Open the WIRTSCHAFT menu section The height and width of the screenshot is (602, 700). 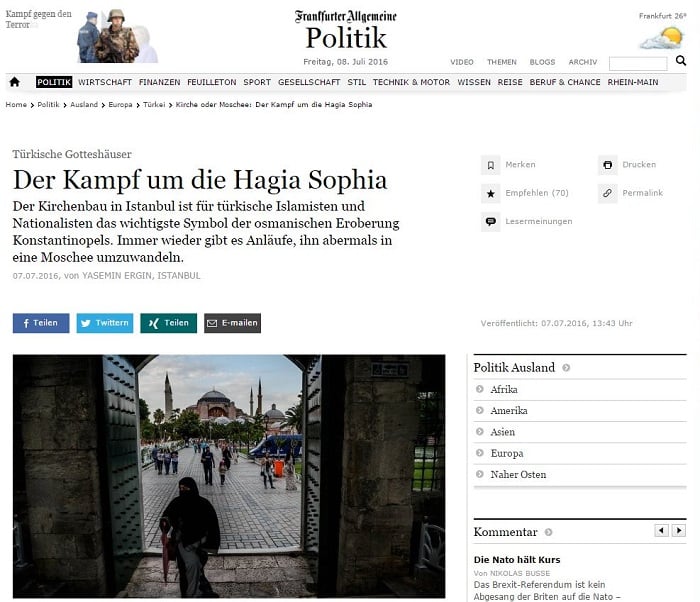pyautogui.click(x=105, y=82)
